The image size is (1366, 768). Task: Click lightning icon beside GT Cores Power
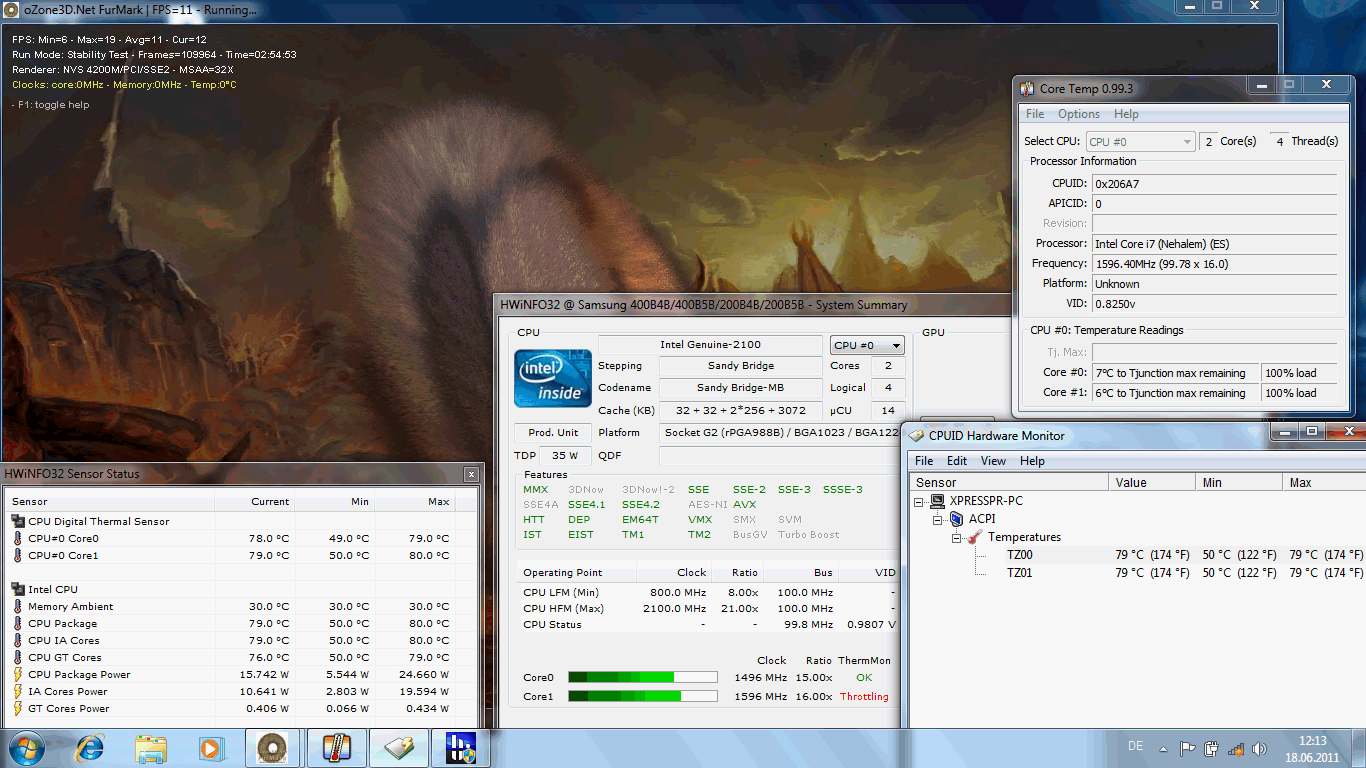(18, 708)
